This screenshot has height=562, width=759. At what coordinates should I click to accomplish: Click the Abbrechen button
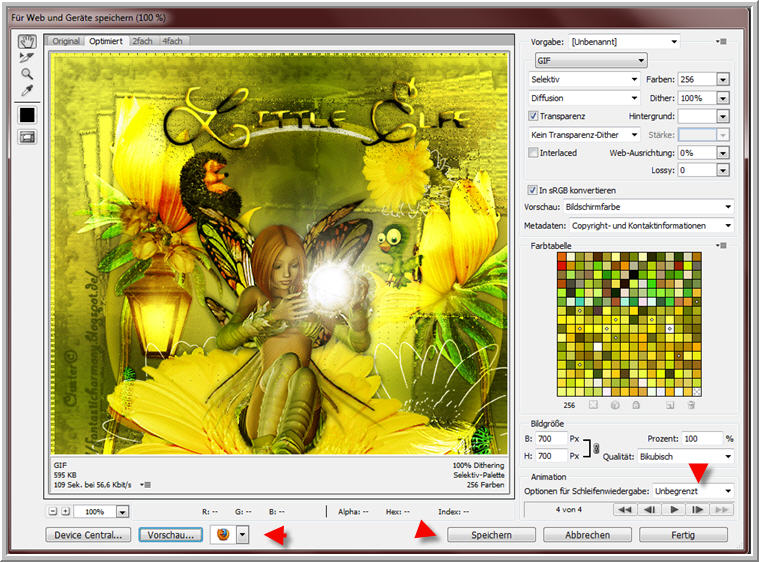click(587, 535)
